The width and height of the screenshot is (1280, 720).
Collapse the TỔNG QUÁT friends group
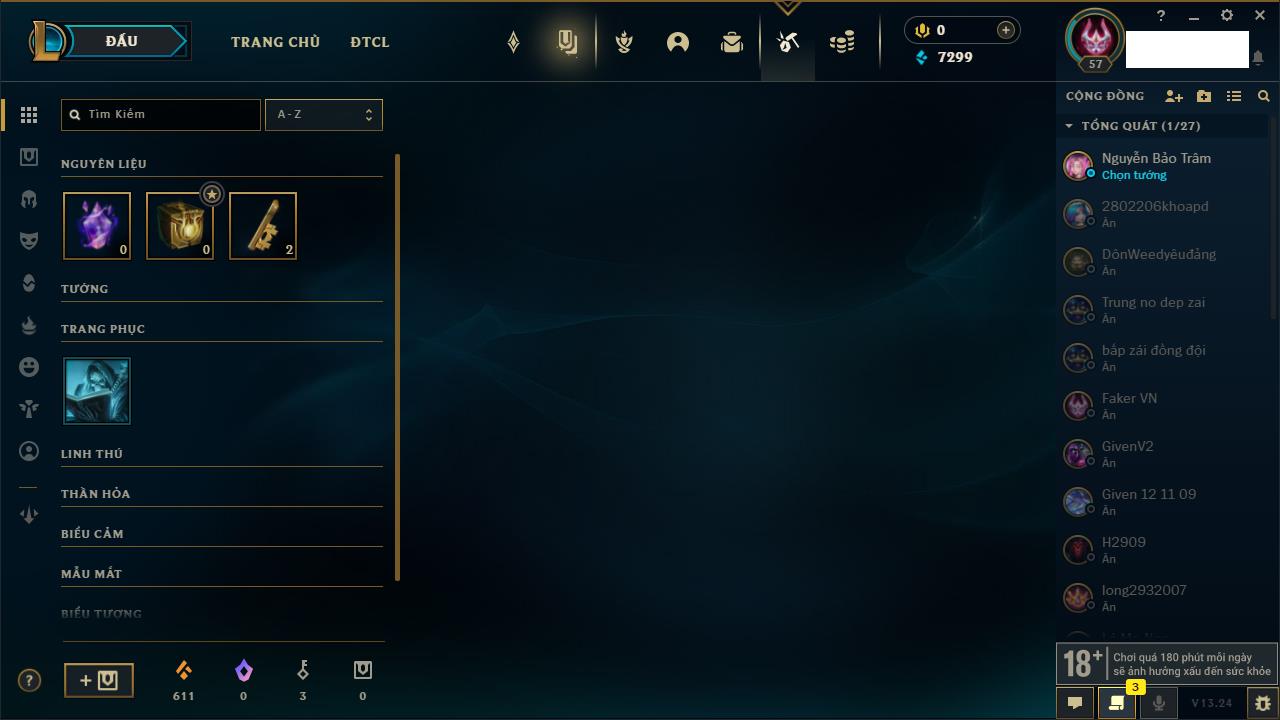(x=1068, y=126)
